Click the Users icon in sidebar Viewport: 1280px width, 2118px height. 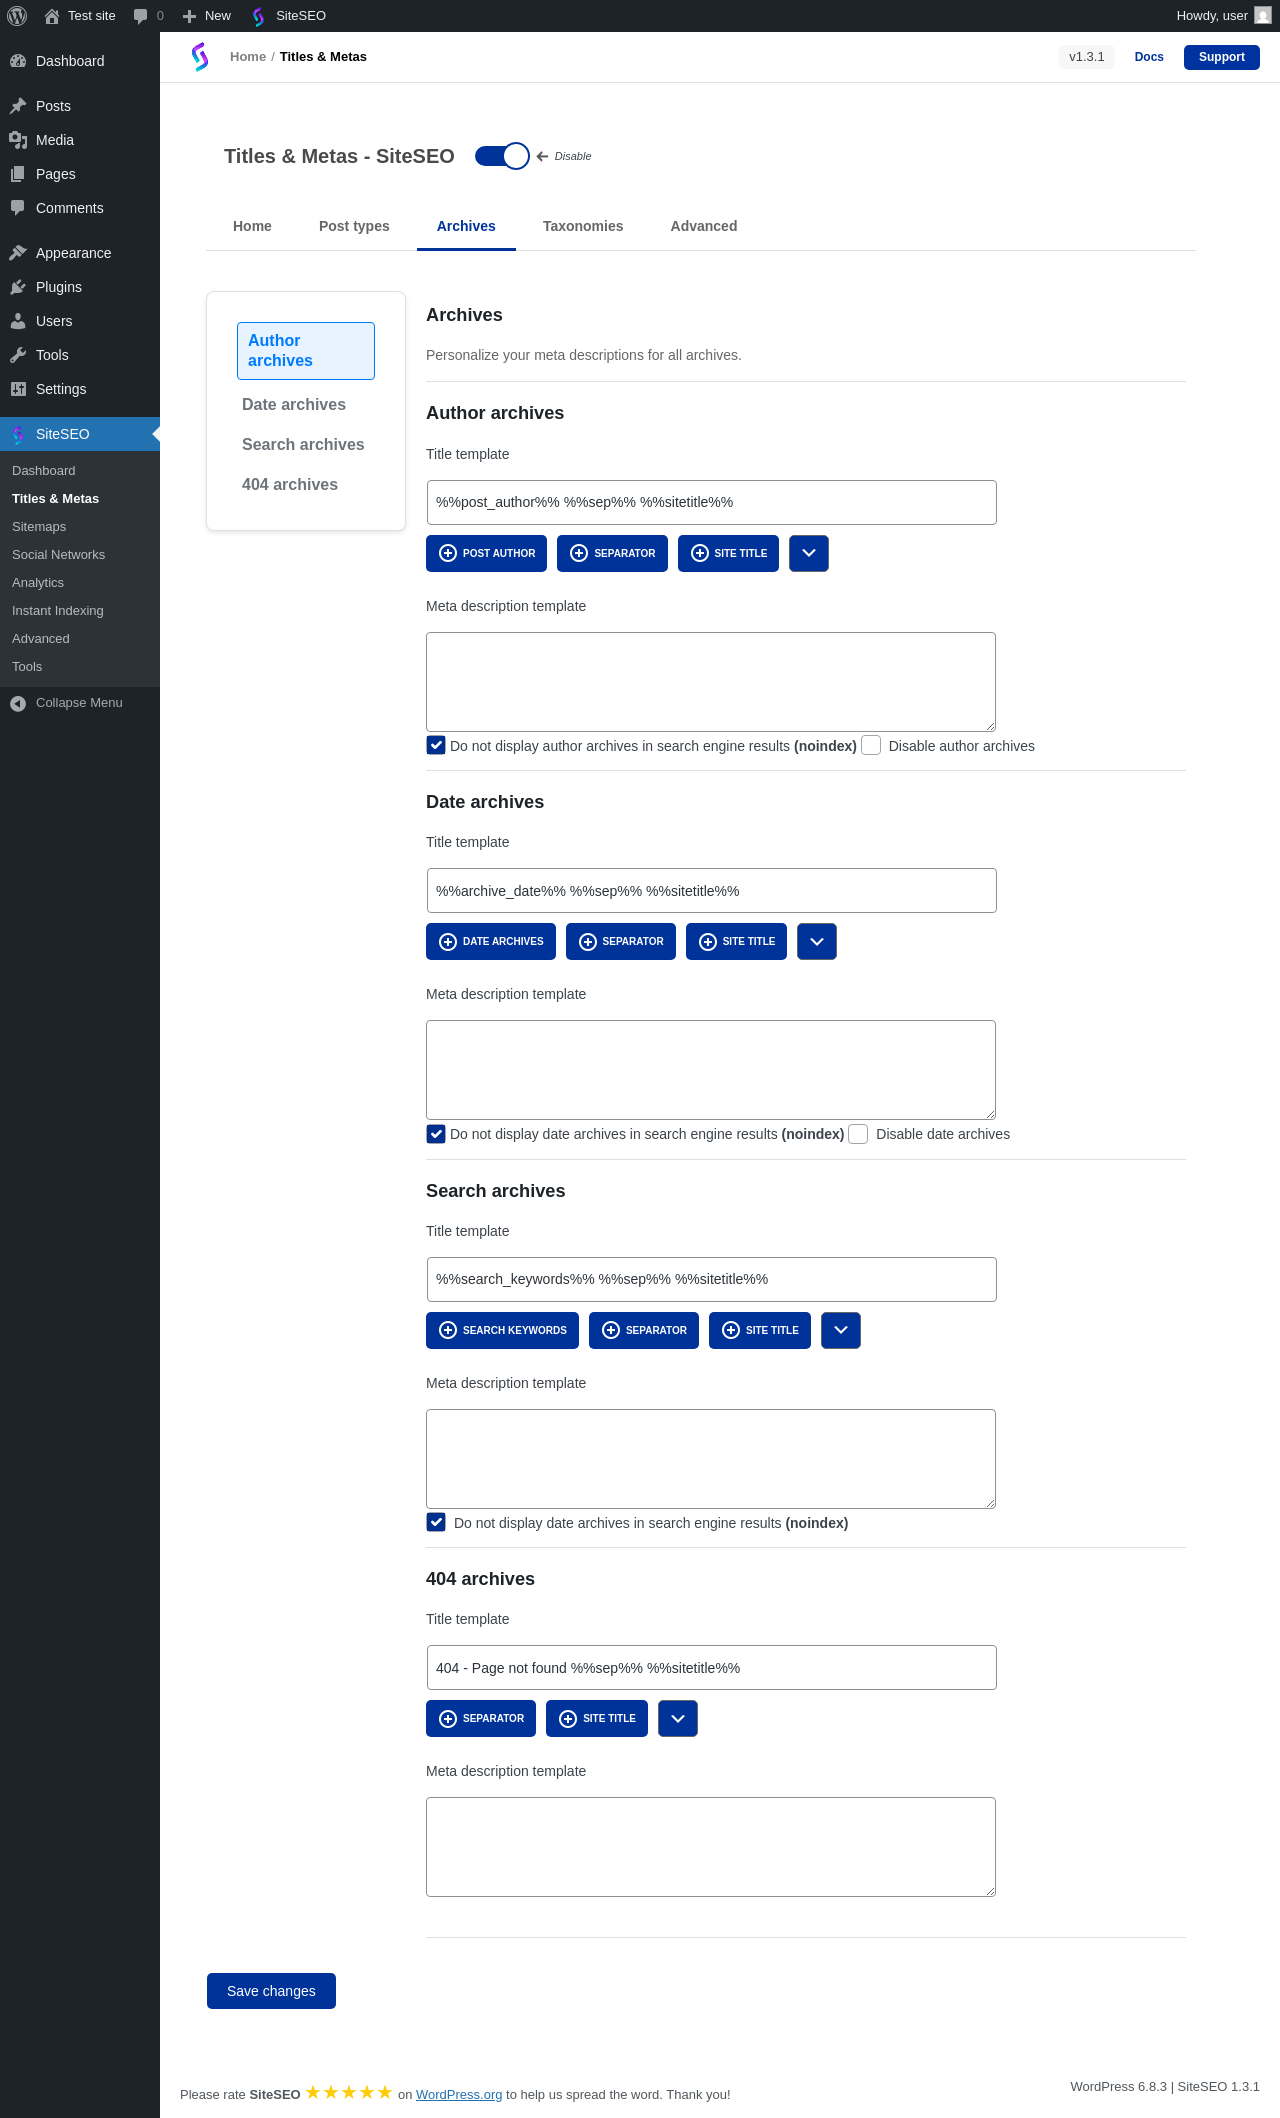[x=18, y=321]
